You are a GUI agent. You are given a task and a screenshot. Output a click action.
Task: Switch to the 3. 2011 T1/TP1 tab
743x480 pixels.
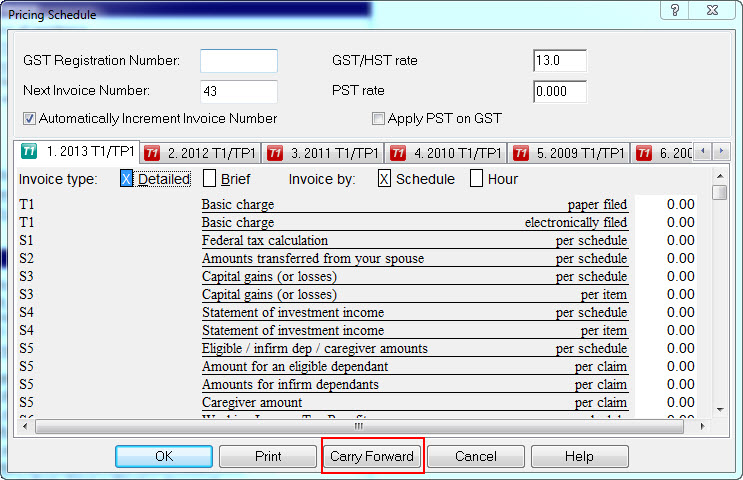pos(323,153)
